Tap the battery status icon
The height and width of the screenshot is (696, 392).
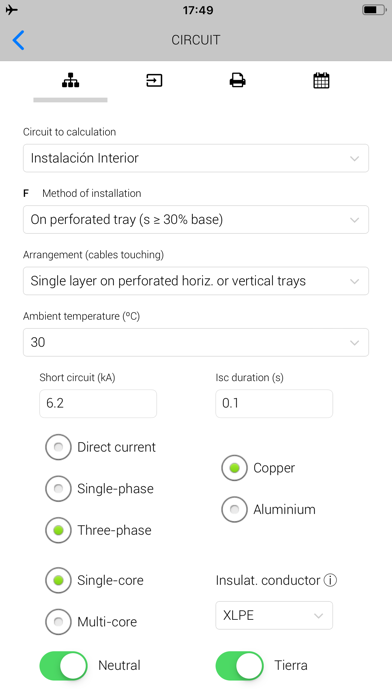tap(374, 10)
